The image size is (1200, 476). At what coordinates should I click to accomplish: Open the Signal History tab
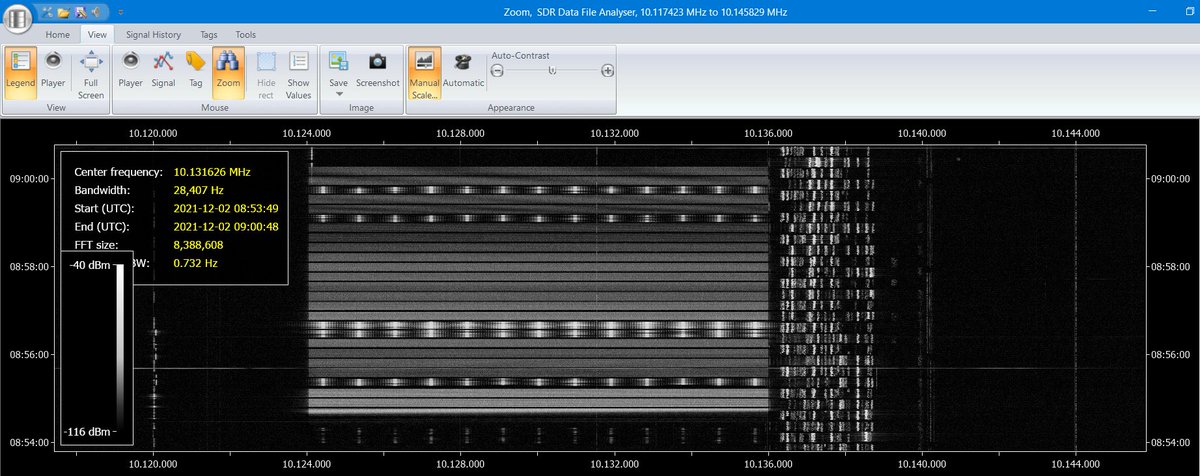(153, 34)
